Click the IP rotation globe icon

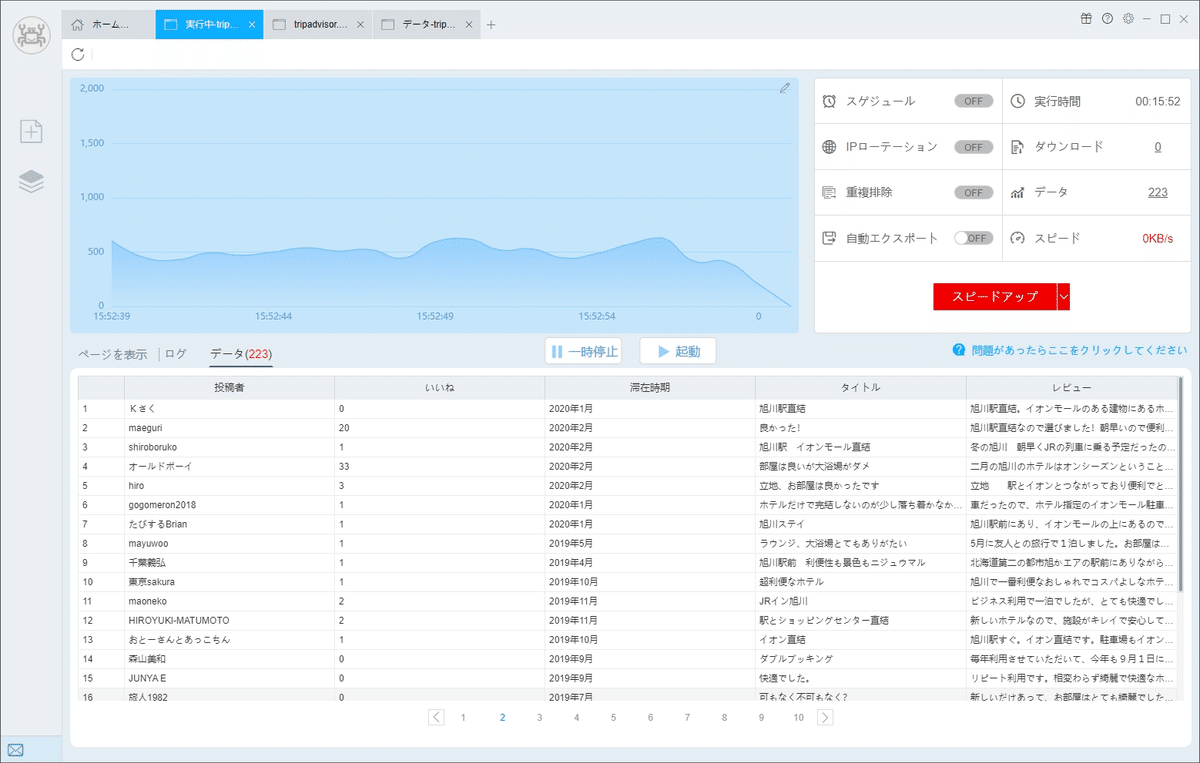[x=829, y=147]
